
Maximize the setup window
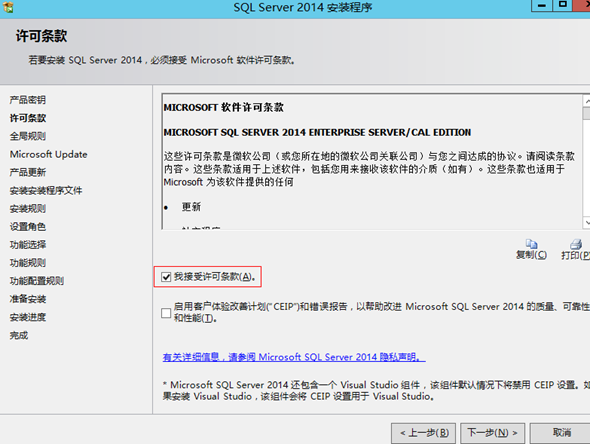tap(563, 5)
